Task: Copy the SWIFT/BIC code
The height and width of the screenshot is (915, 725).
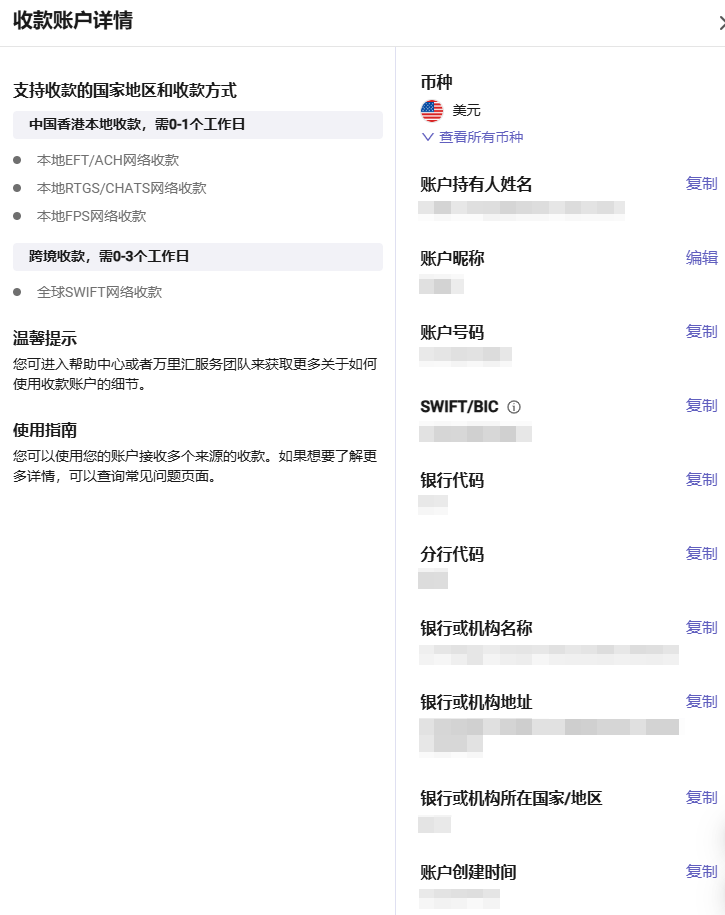Action: pos(701,406)
